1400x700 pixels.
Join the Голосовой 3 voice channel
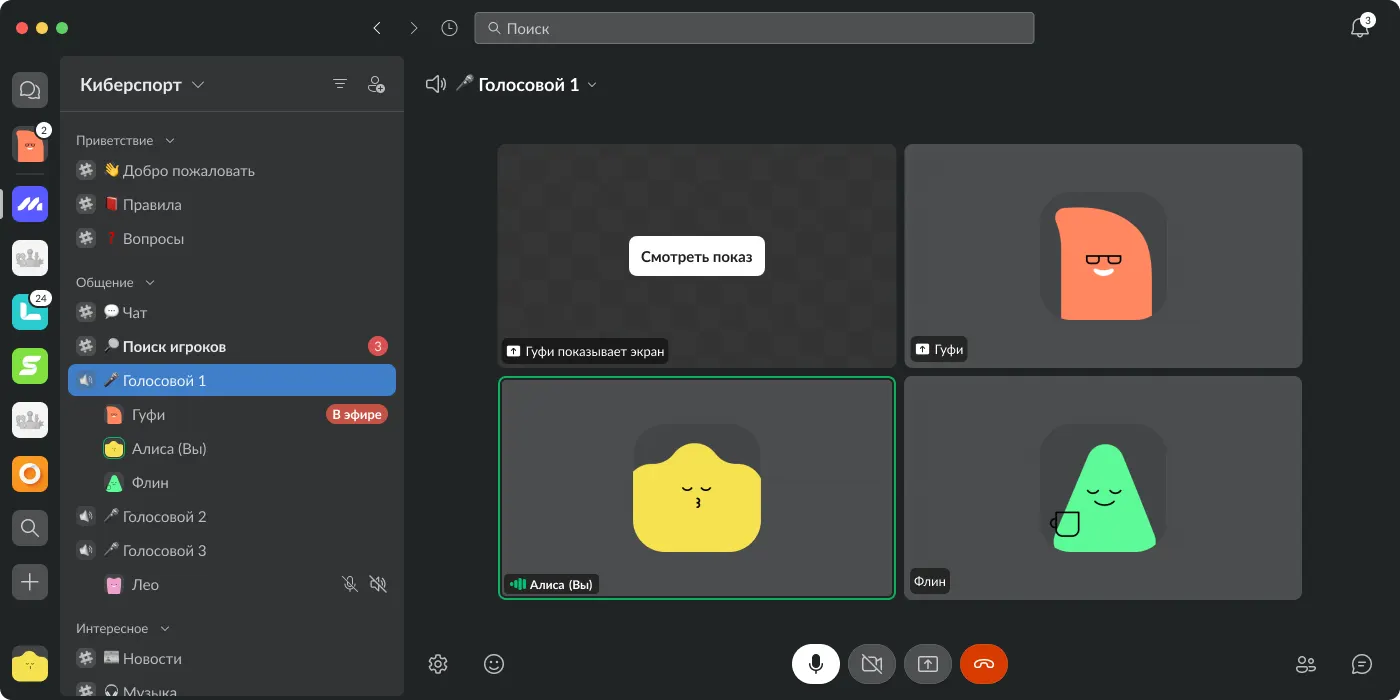[232, 551]
